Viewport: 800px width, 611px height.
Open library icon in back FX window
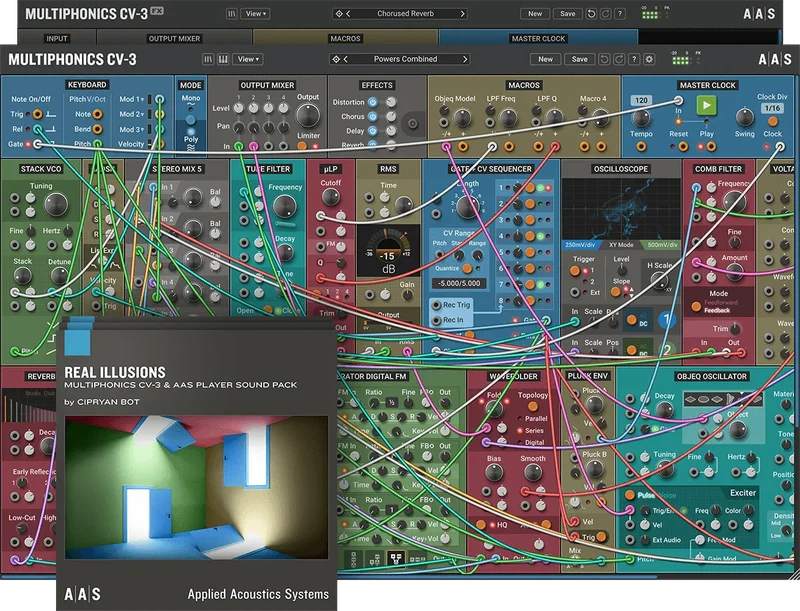[232, 14]
